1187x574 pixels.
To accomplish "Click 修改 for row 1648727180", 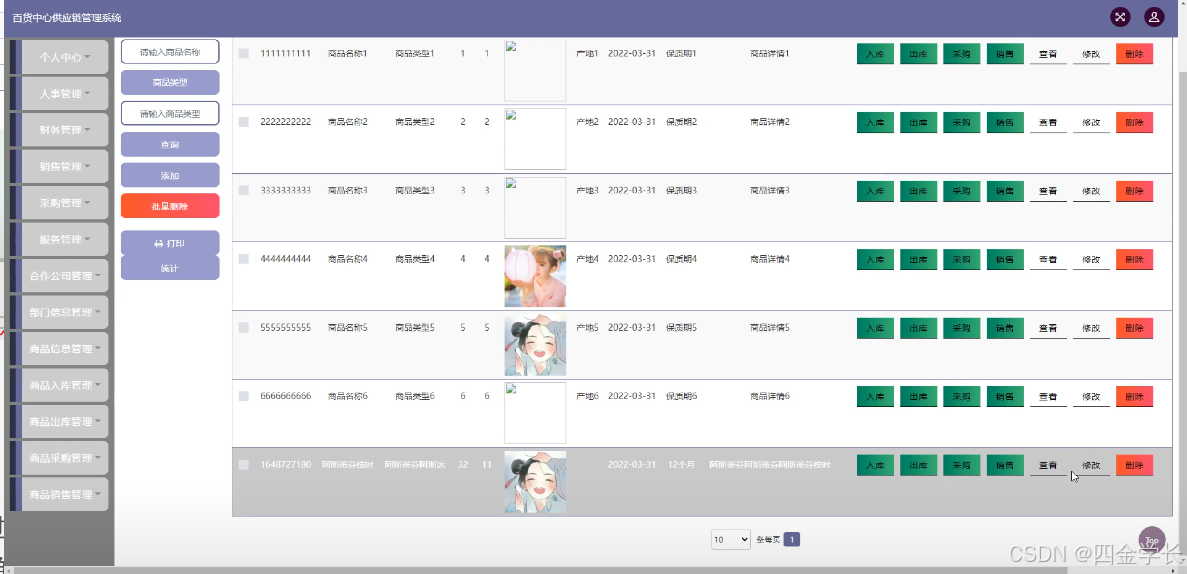I will [1092, 465].
